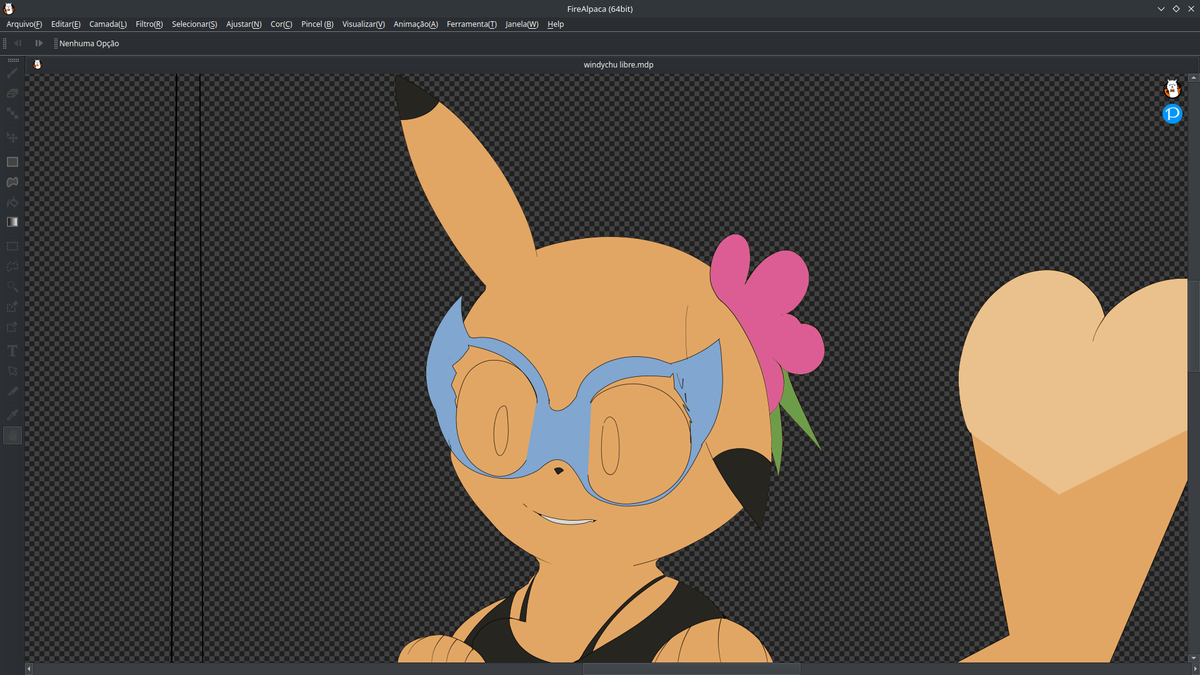The width and height of the screenshot is (1200, 675).
Task: Select the Text tool
Action: click(x=12, y=351)
